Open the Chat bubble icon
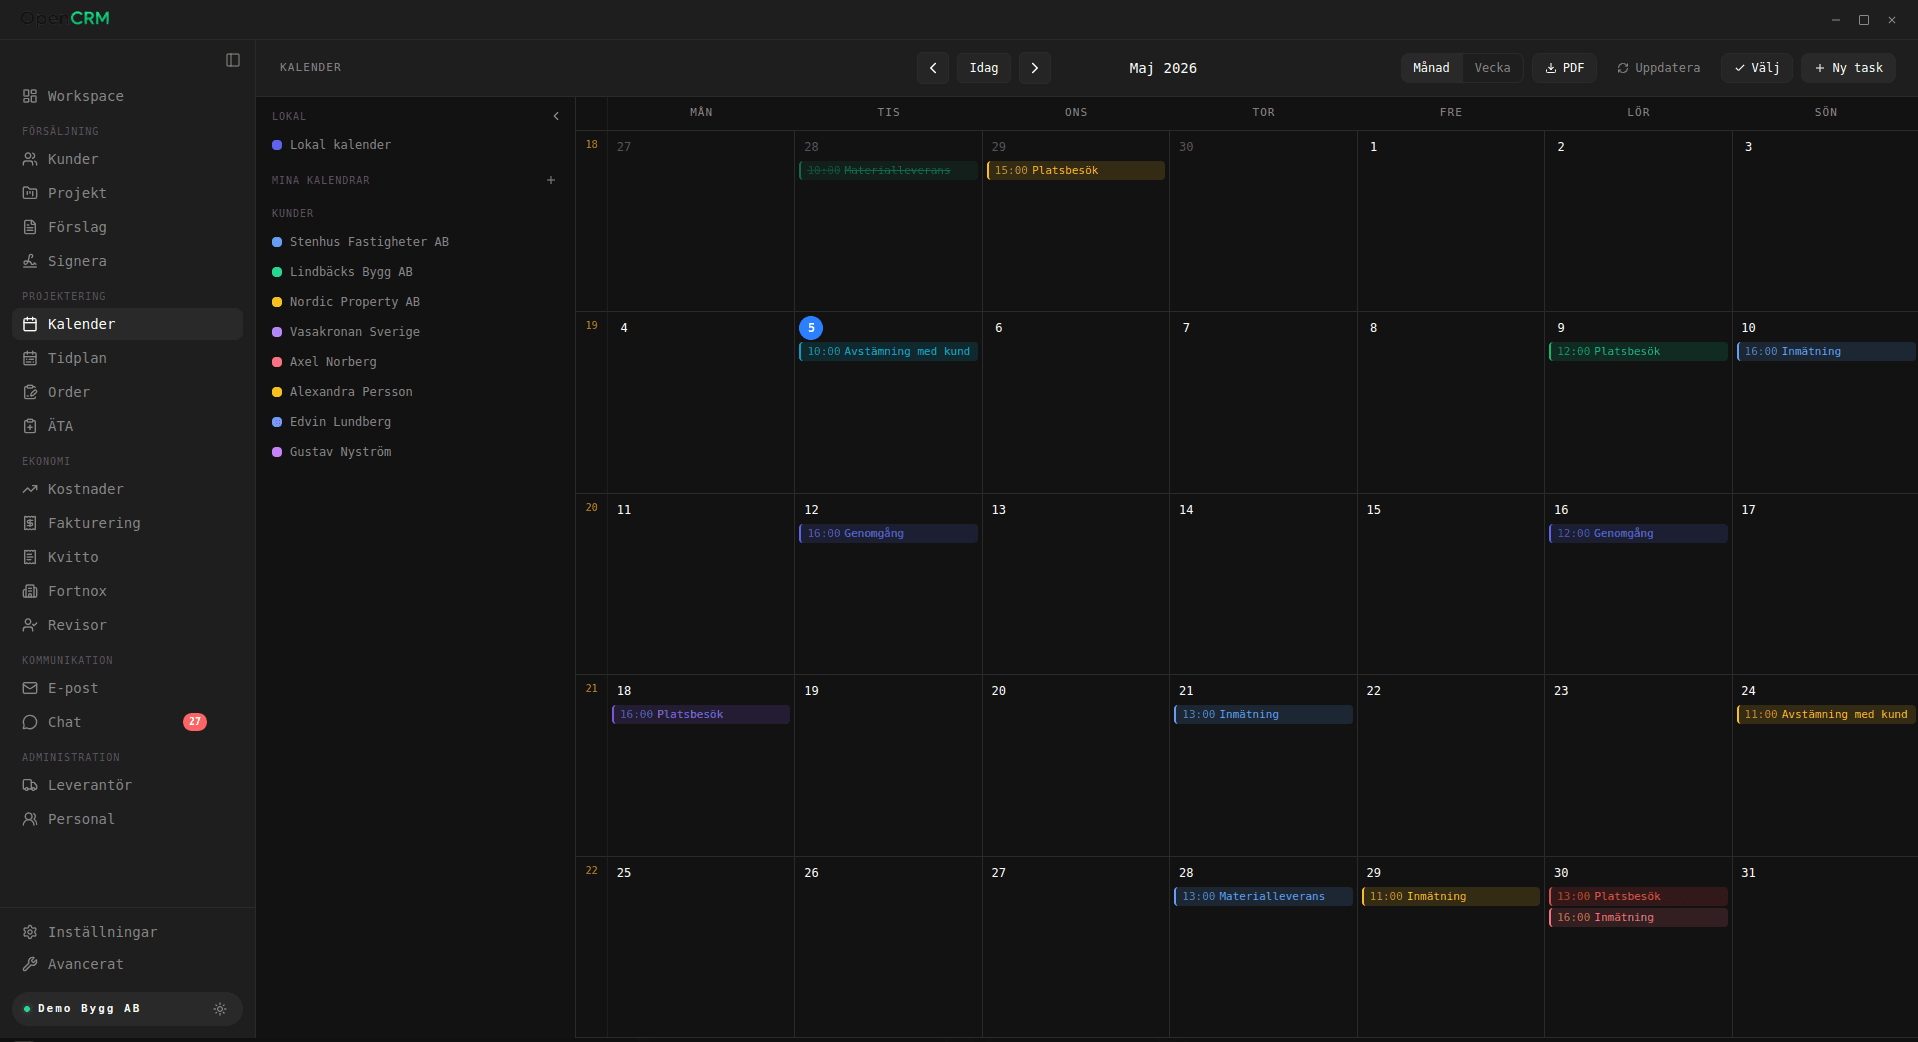 30,722
